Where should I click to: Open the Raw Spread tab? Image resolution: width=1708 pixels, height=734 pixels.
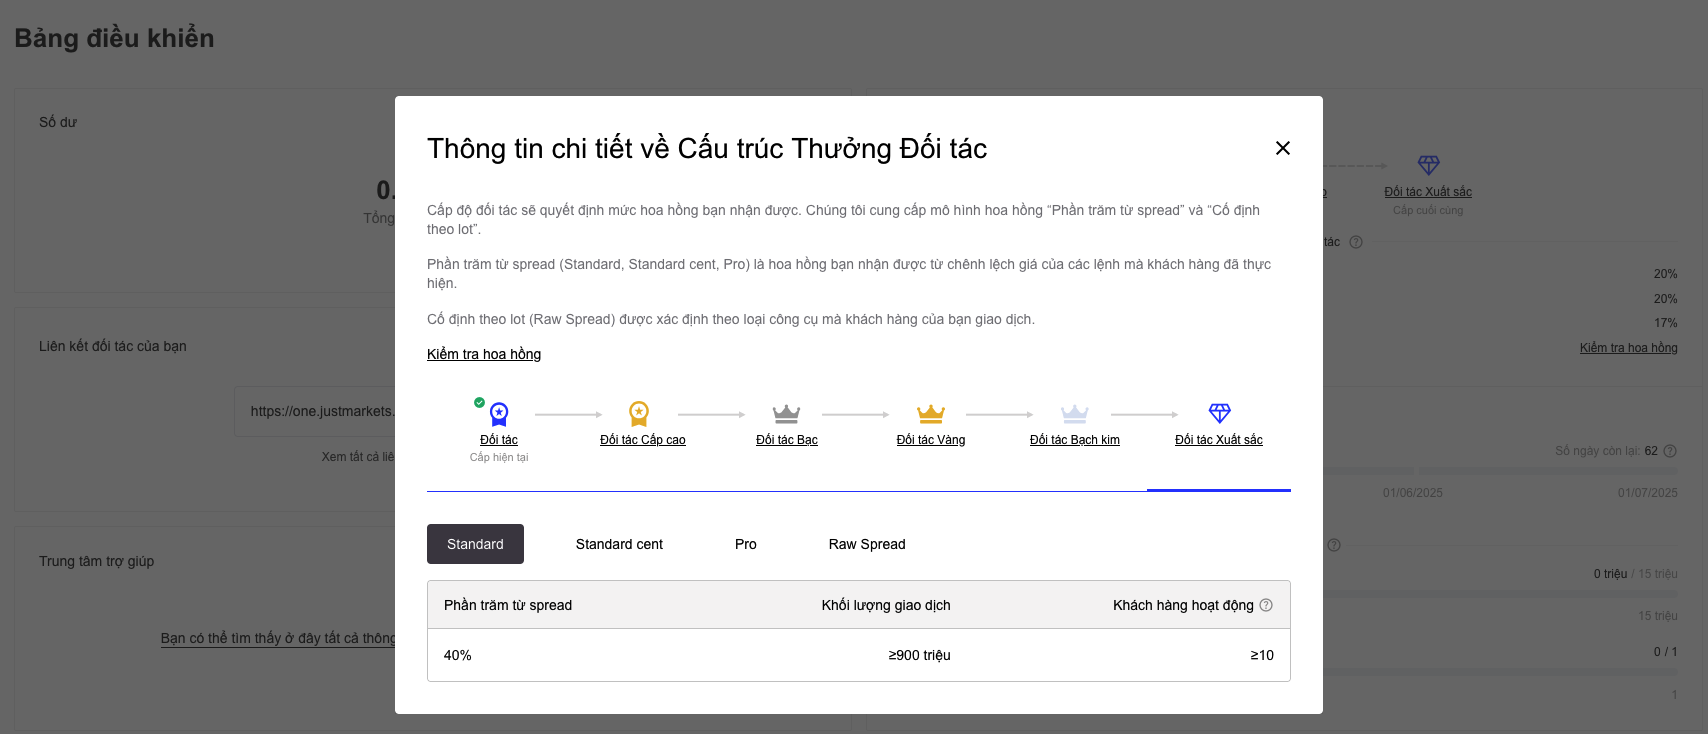867,544
